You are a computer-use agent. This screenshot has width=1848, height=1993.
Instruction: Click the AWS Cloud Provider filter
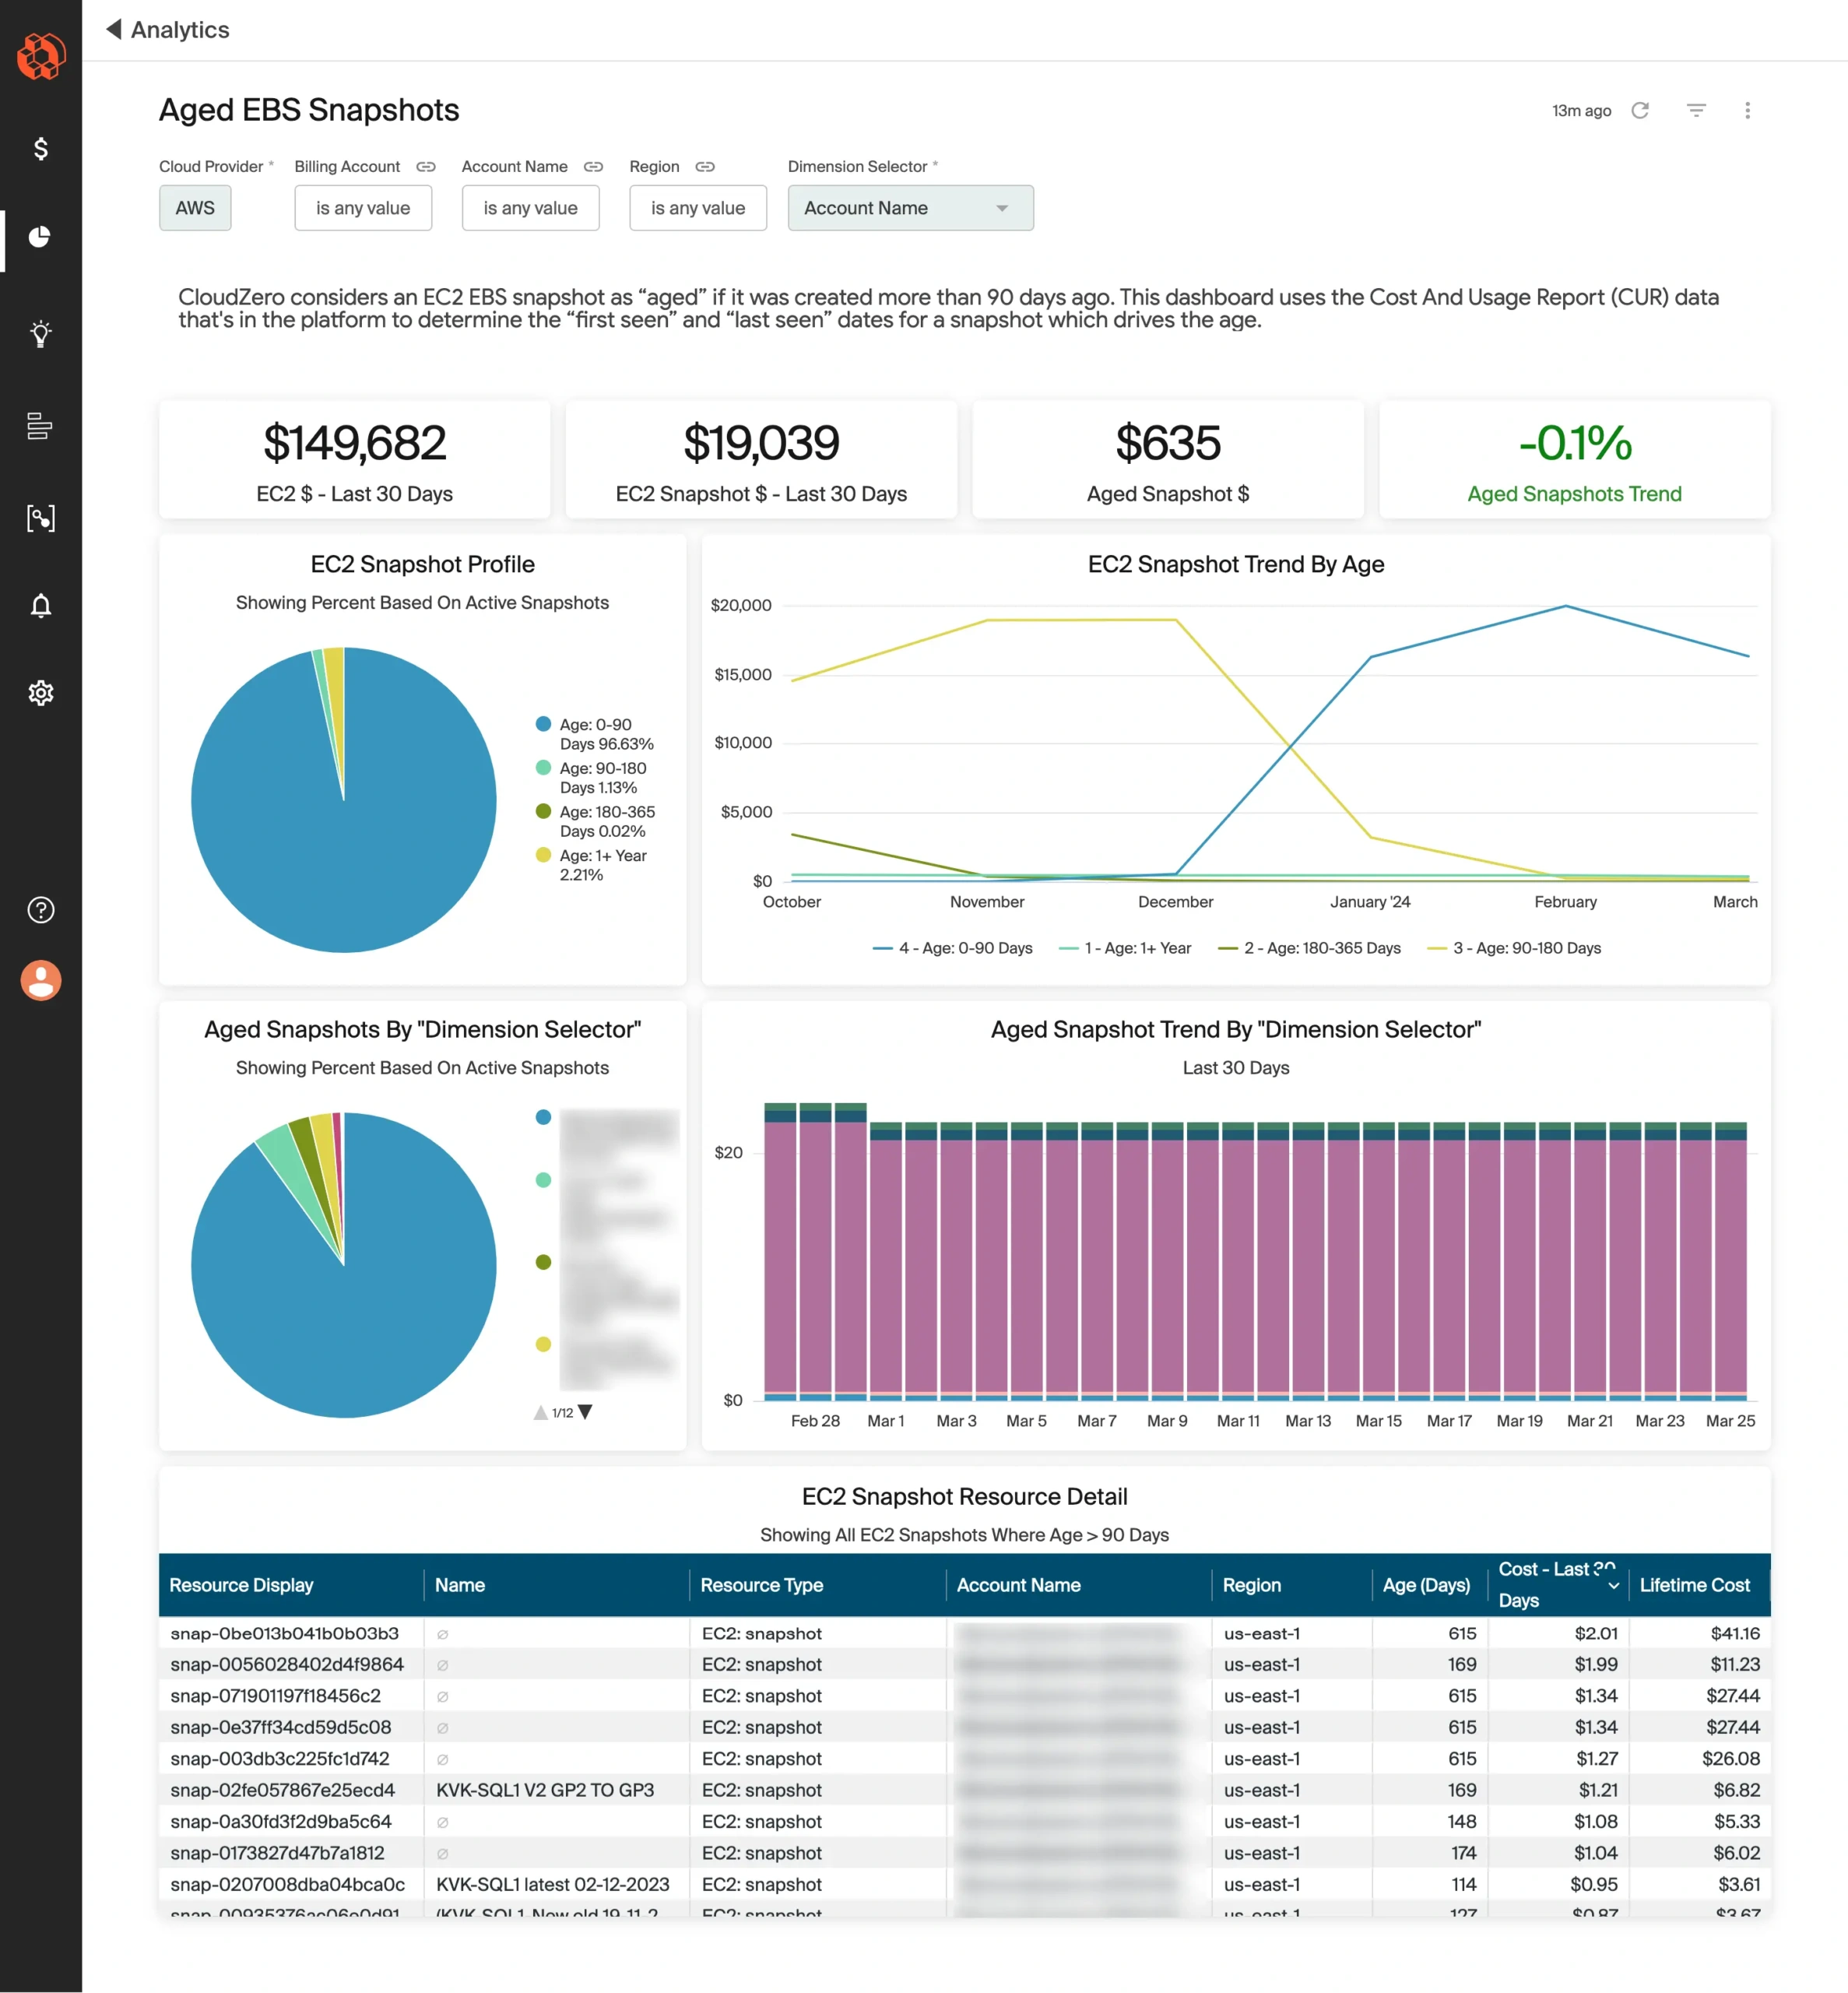[195, 208]
